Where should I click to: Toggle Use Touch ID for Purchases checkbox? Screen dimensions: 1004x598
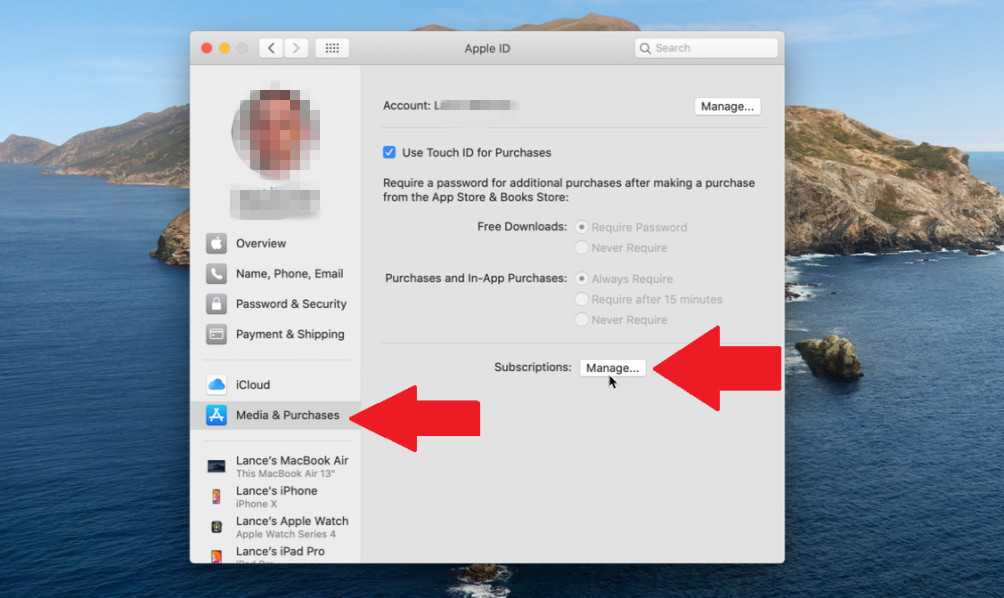click(x=390, y=153)
